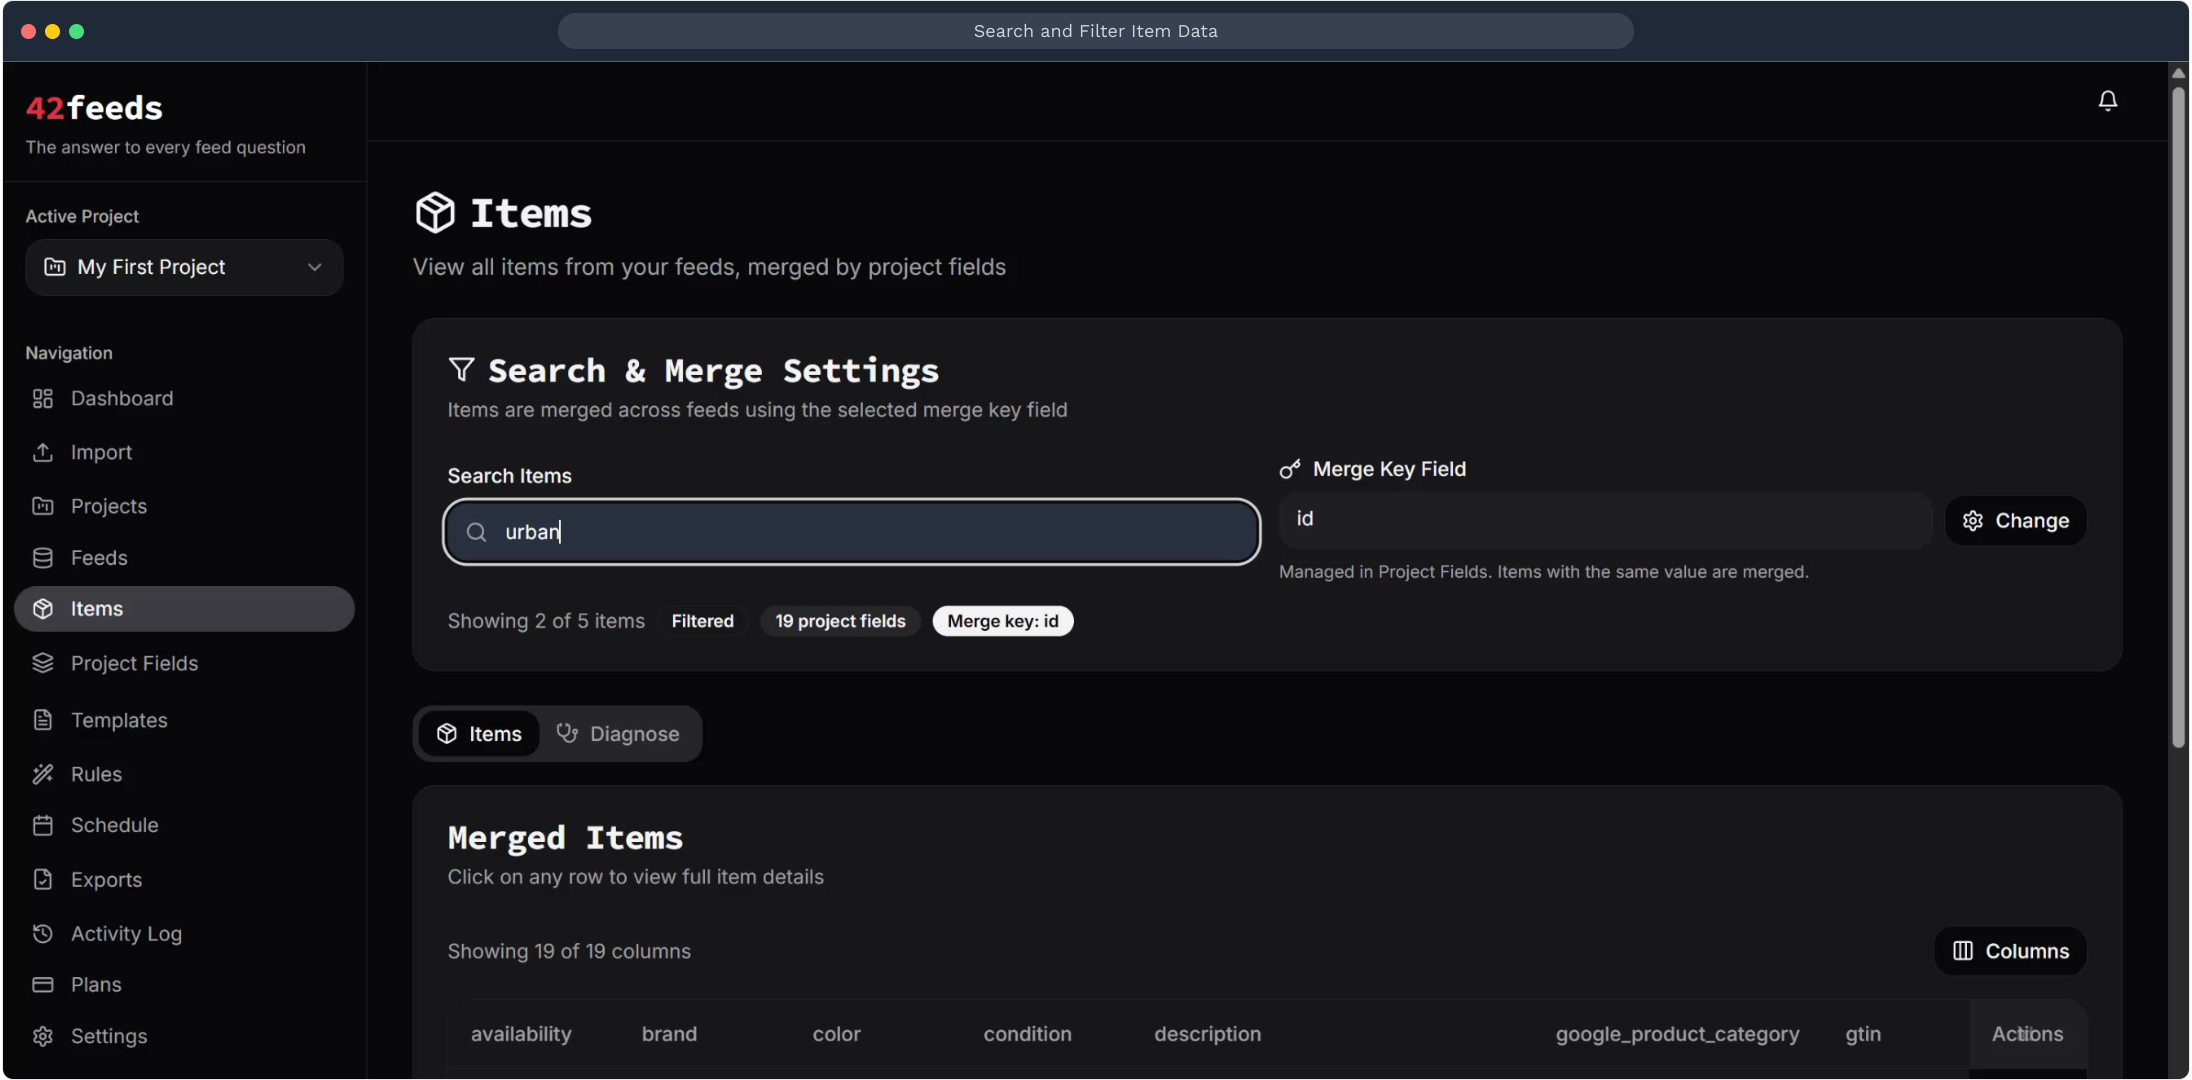Click the Activity Log history icon
The image size is (2192, 1080).
coord(42,934)
